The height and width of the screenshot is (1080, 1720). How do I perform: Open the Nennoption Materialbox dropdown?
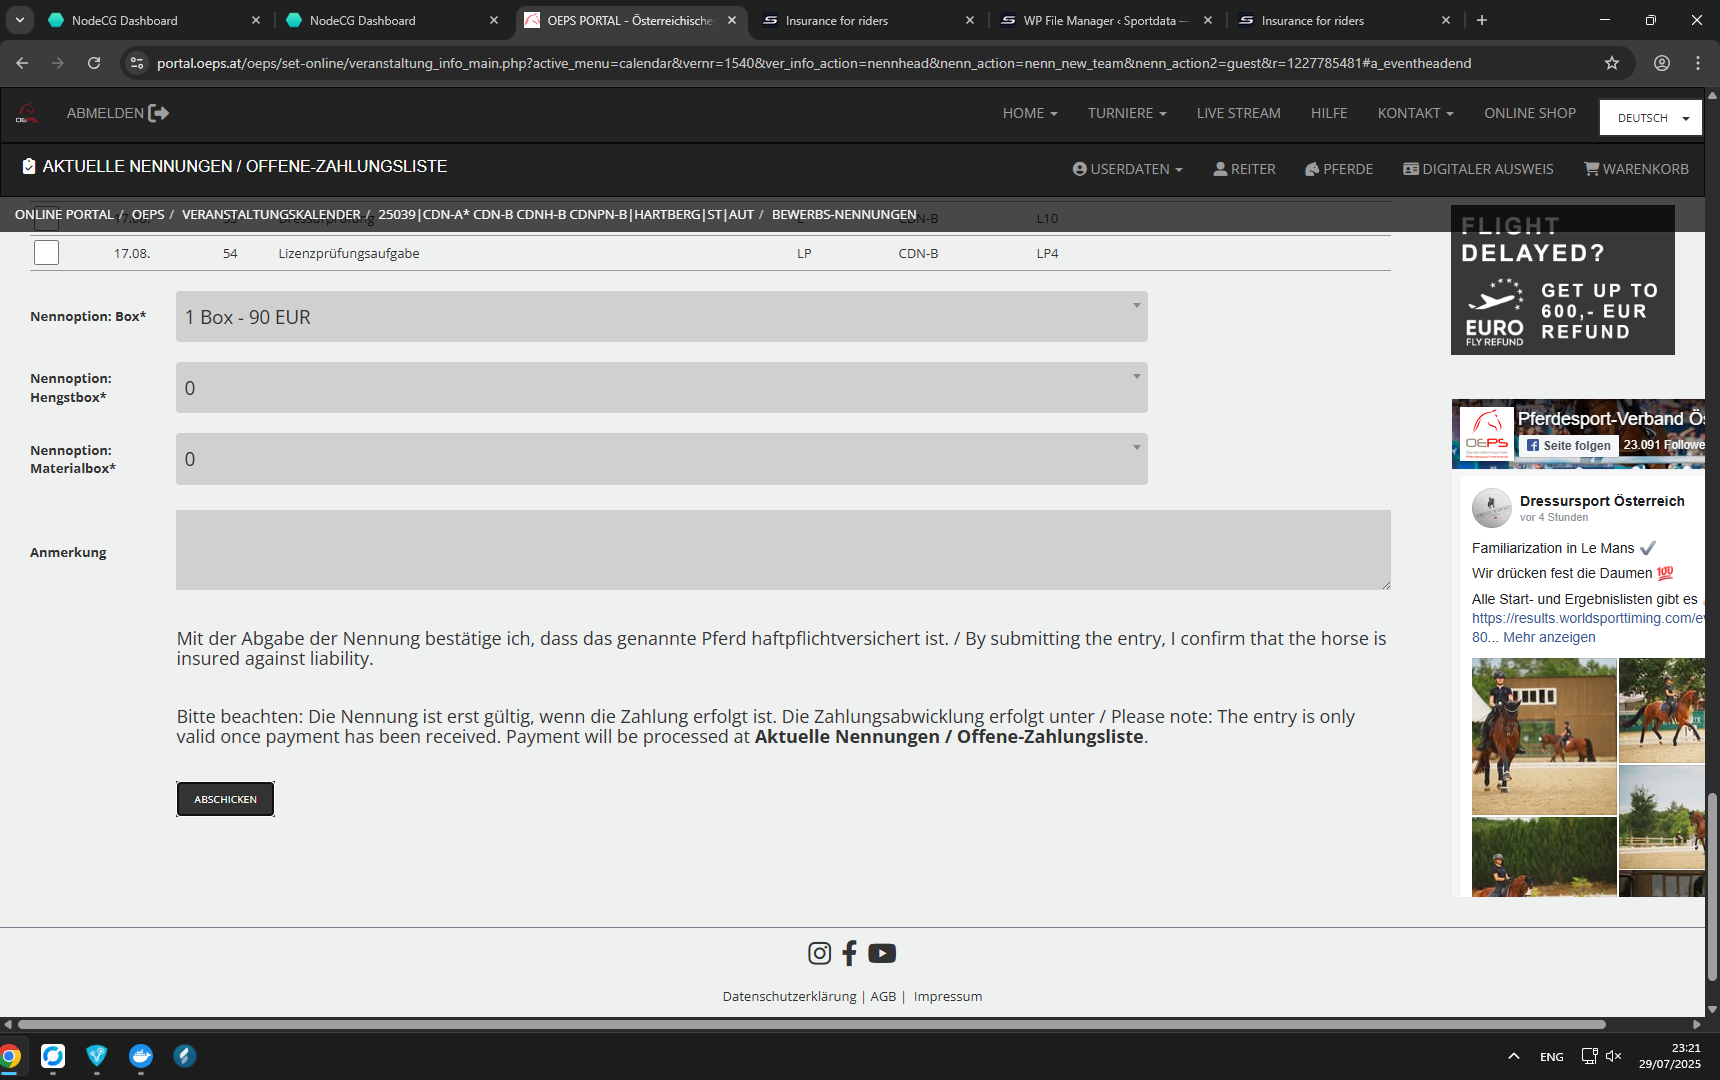click(x=661, y=459)
